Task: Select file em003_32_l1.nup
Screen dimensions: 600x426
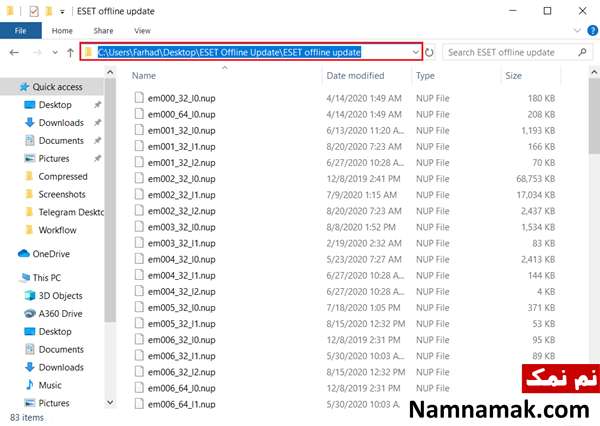Action: [181, 243]
